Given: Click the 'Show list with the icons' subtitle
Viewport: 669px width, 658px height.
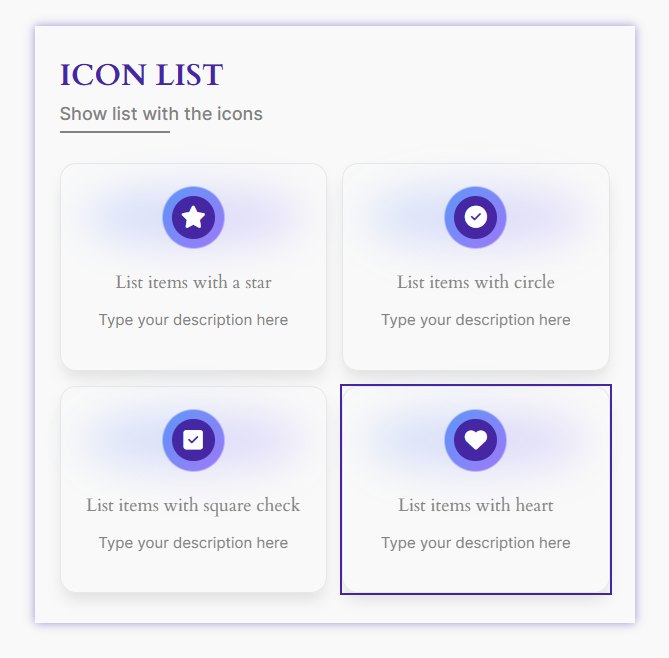Looking at the screenshot, I should 161,114.
